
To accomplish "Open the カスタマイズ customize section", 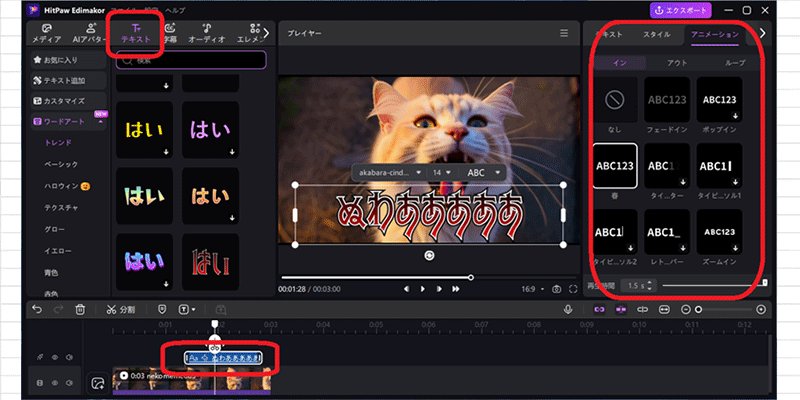I will pyautogui.click(x=68, y=101).
